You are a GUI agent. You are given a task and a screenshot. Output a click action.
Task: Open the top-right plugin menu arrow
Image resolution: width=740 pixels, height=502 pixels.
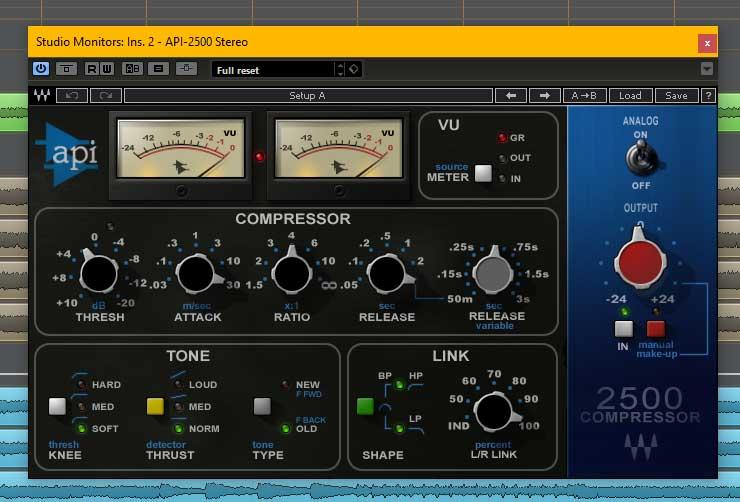point(706,69)
